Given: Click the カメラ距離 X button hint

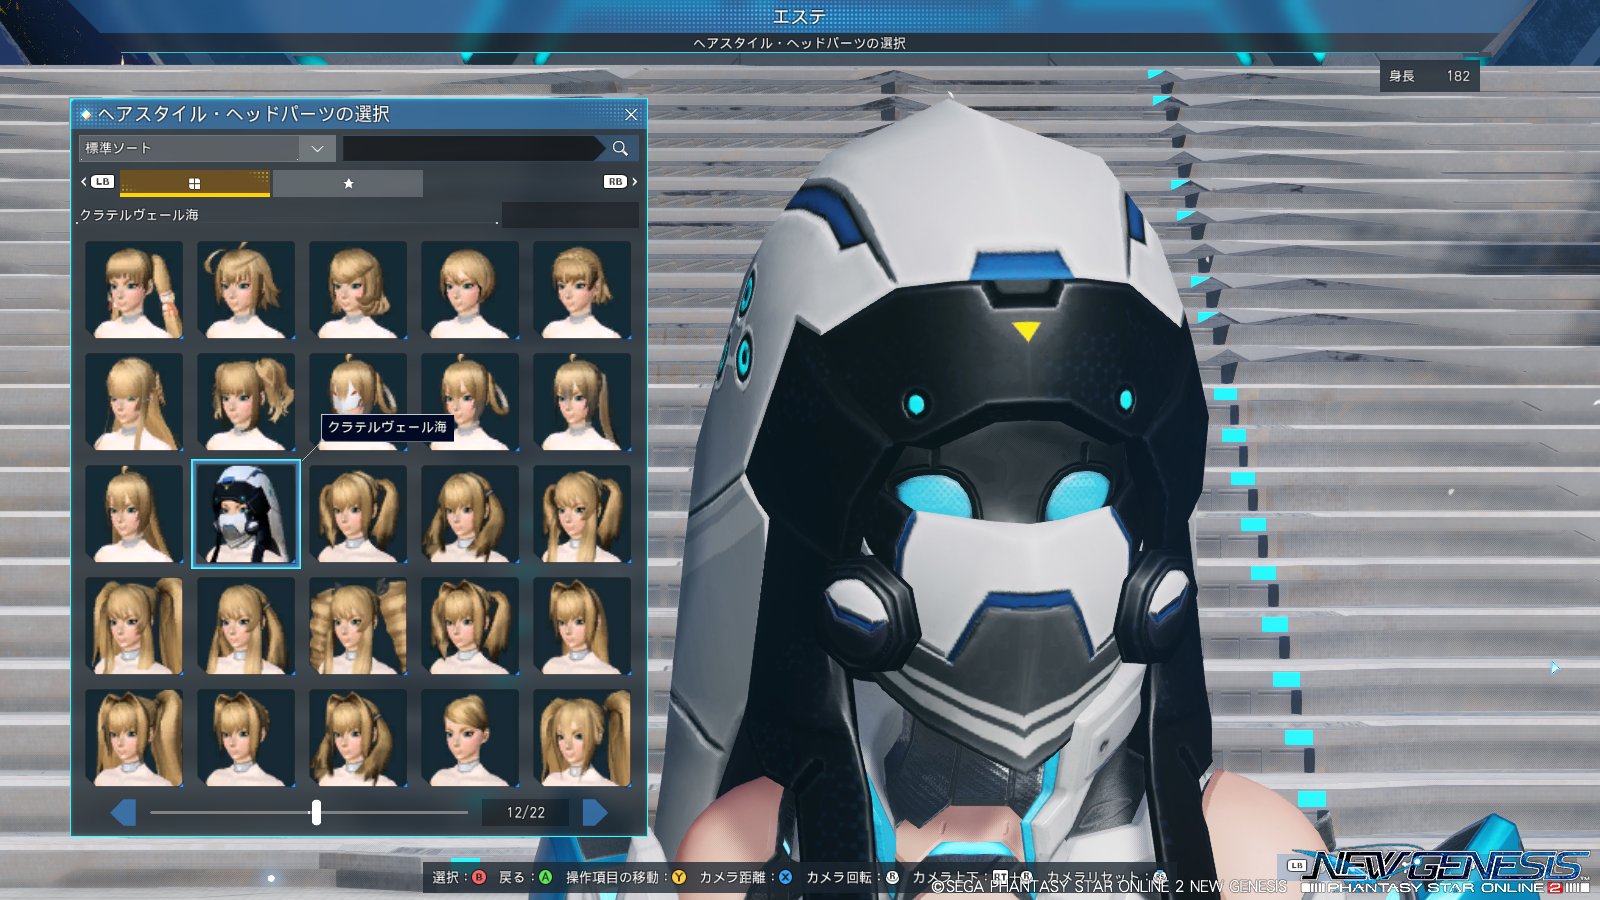Looking at the screenshot, I should pos(746,877).
